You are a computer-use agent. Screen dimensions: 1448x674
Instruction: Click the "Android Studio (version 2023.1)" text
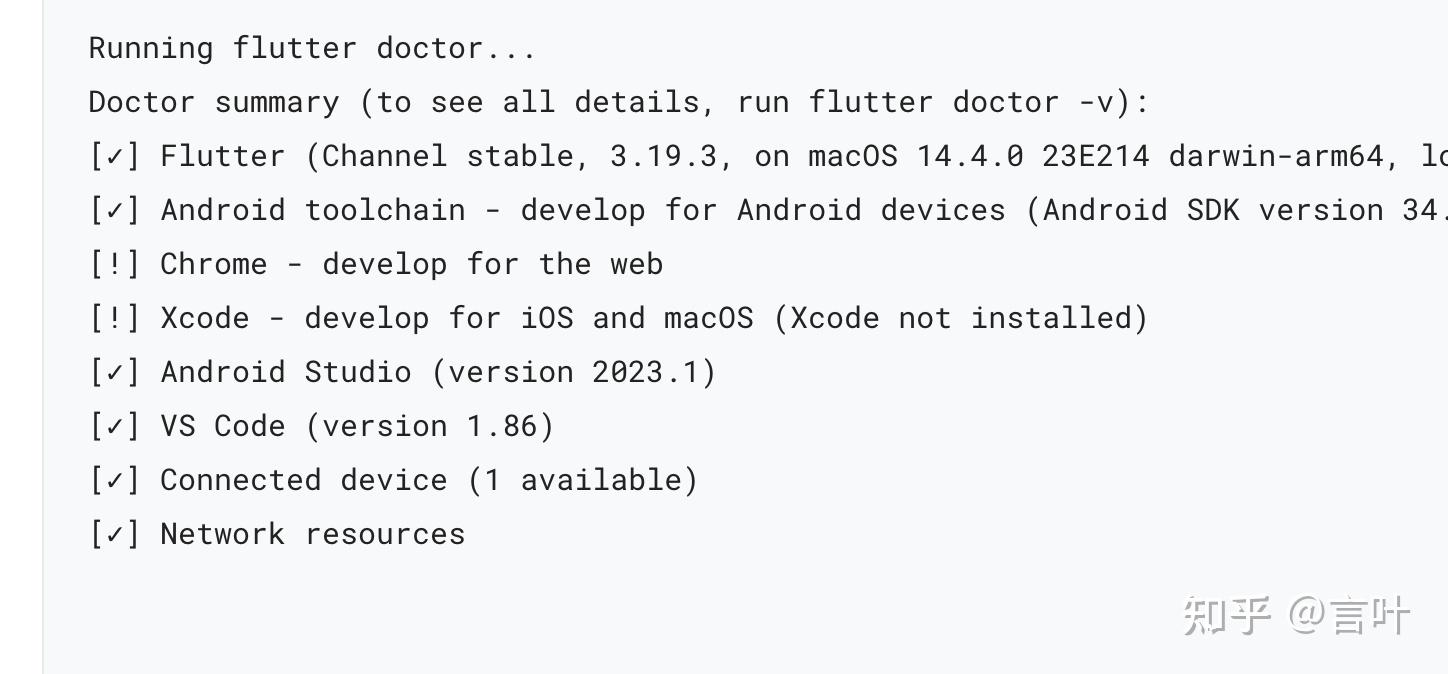438,372
